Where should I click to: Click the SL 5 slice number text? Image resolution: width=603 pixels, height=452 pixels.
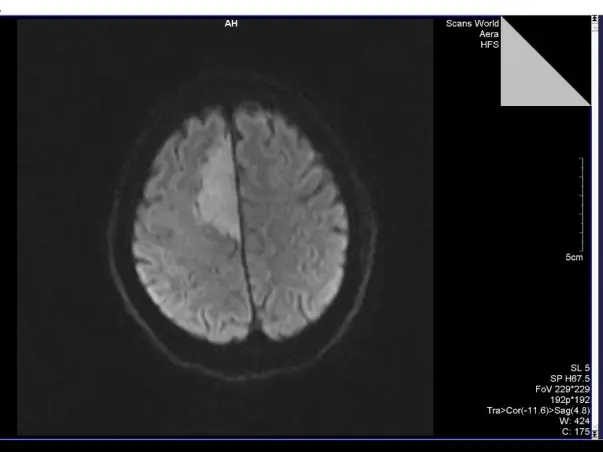[580, 368]
